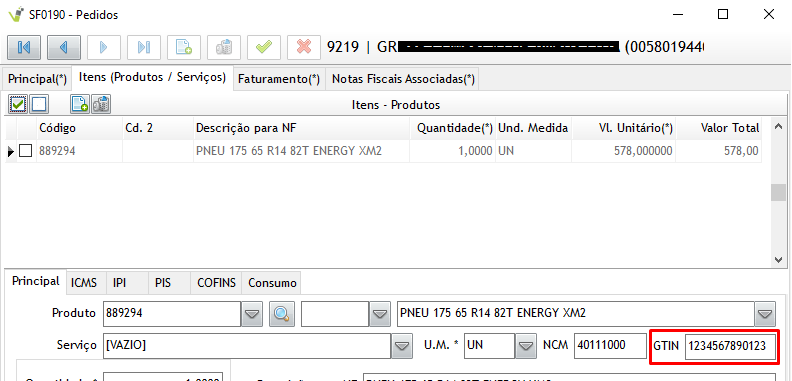This screenshot has width=792, height=381.
Task: Click the select all items checkbox icon
Action: (18, 104)
